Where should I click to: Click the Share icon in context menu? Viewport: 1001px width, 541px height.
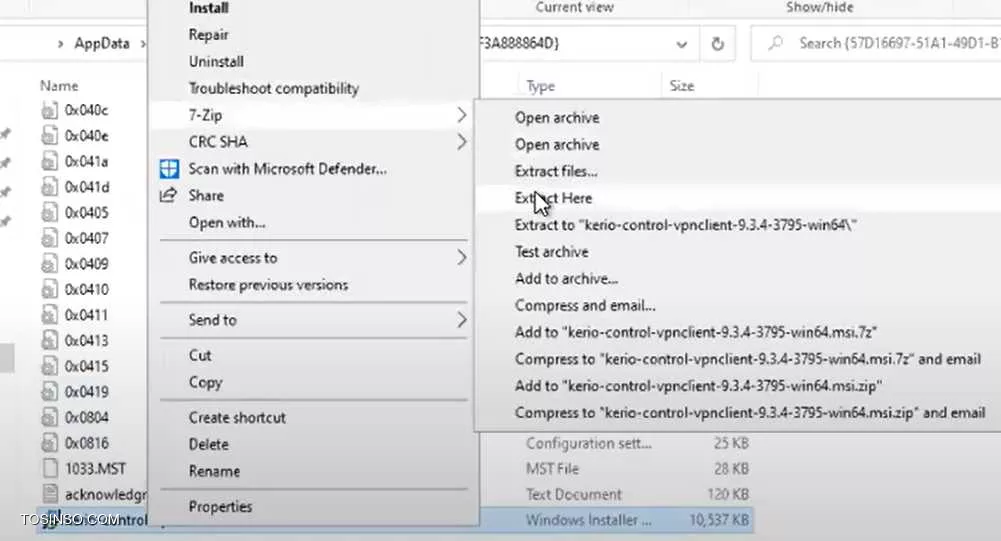(168, 195)
